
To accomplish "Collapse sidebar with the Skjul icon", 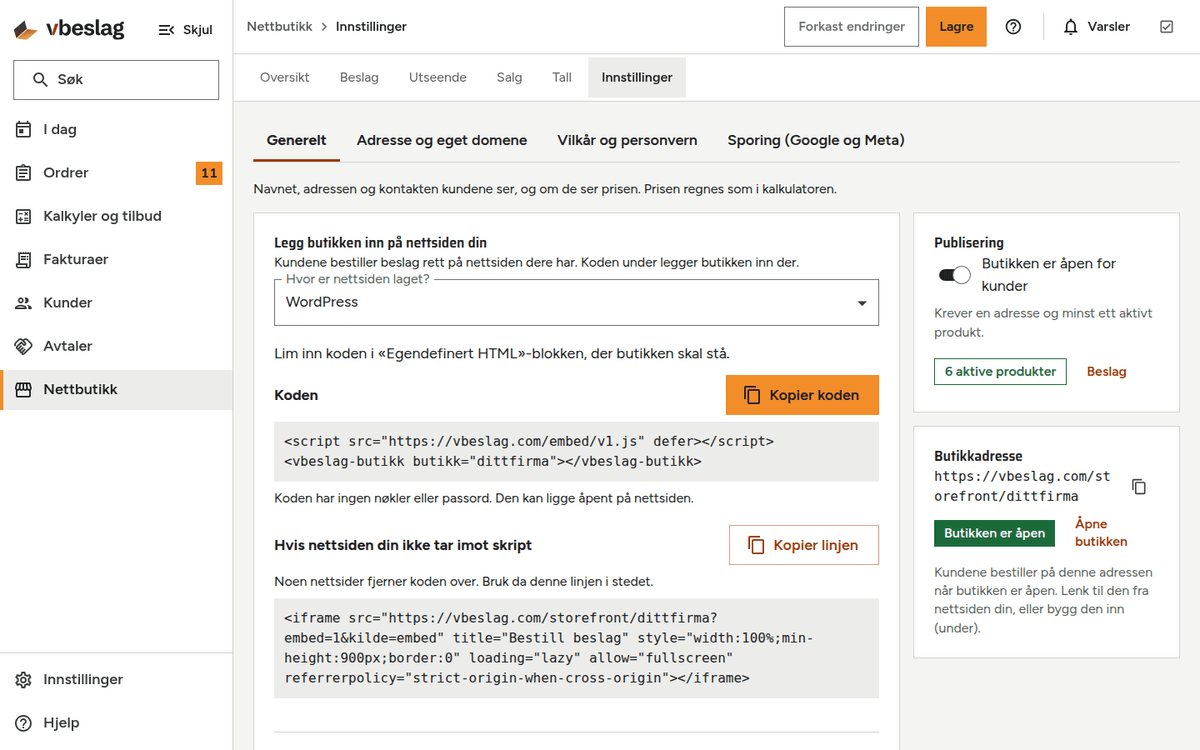I will click(167, 30).
